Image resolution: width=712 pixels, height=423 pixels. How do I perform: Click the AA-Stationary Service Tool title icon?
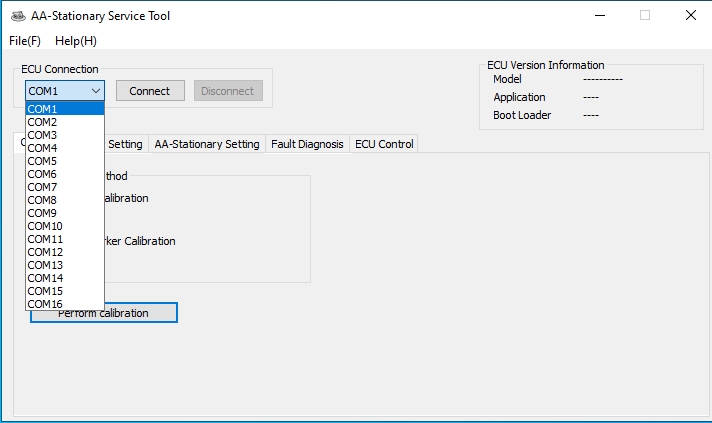click(x=18, y=16)
